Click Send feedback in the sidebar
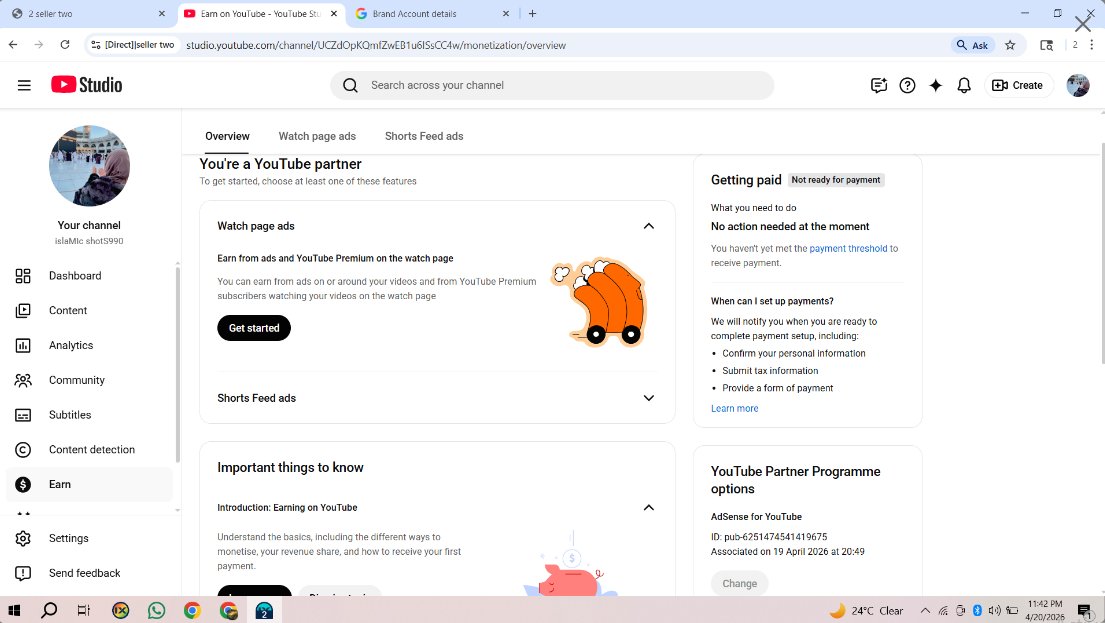 point(89,573)
